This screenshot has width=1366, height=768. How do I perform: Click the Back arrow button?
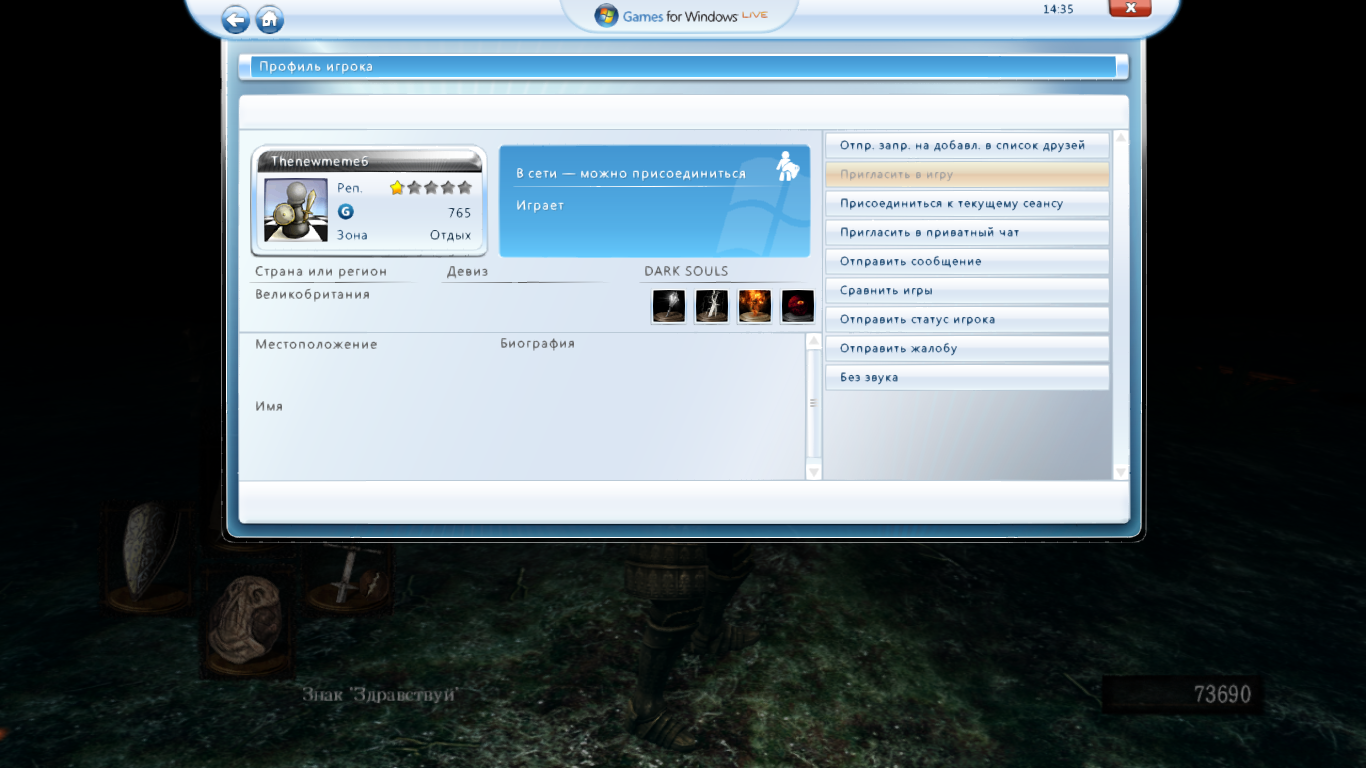pos(236,19)
